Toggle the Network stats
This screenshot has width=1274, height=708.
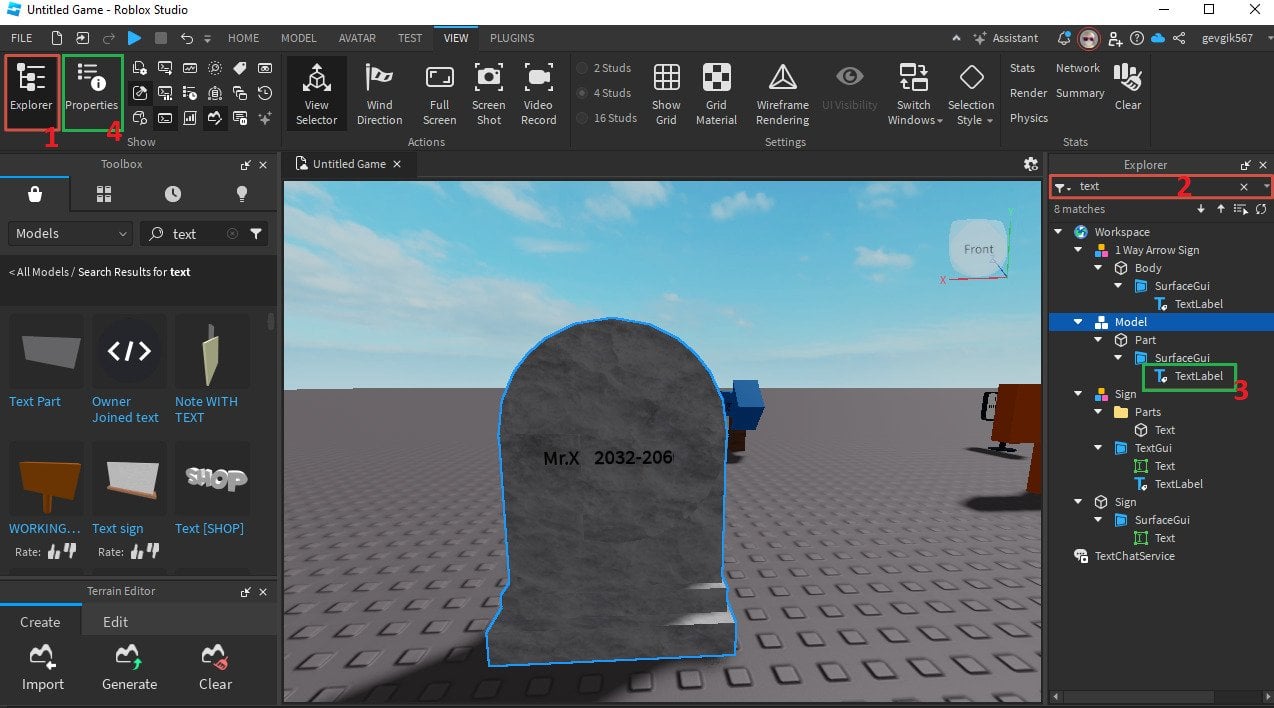[1078, 68]
